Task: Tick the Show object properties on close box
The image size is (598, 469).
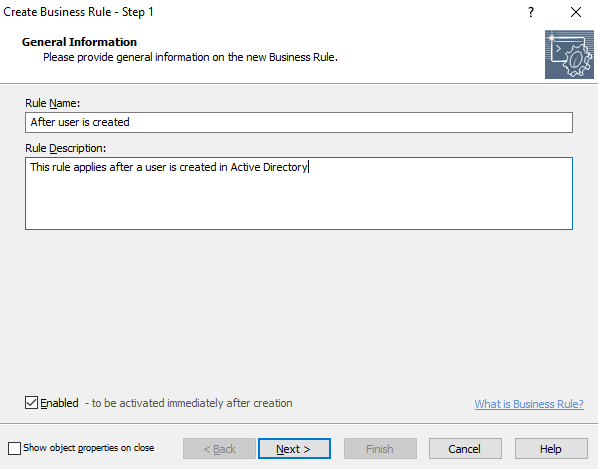Action: [14, 448]
